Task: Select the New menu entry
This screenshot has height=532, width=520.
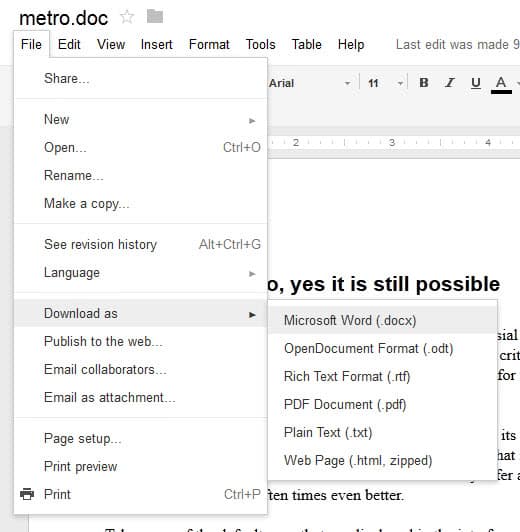Action: coord(140,119)
